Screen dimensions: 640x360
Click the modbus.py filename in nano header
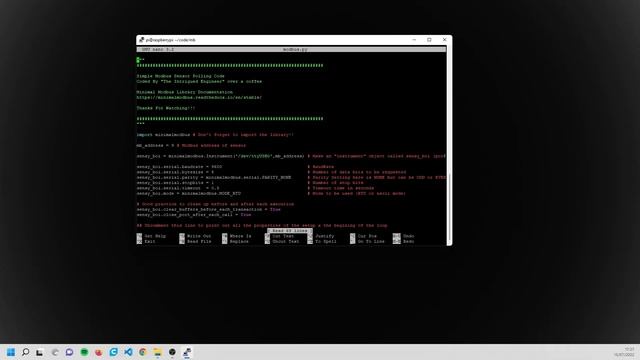[295, 49]
